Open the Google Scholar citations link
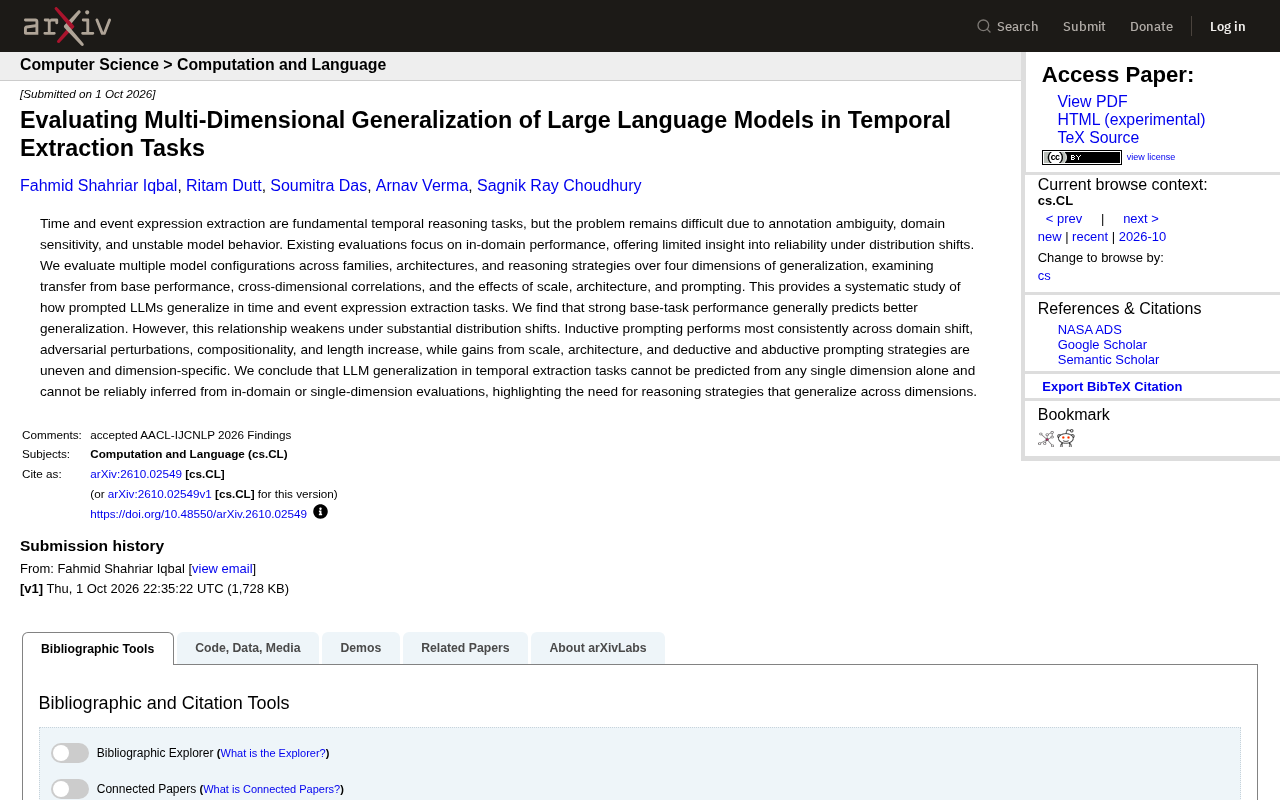The width and height of the screenshot is (1280, 800). (x=1102, y=345)
